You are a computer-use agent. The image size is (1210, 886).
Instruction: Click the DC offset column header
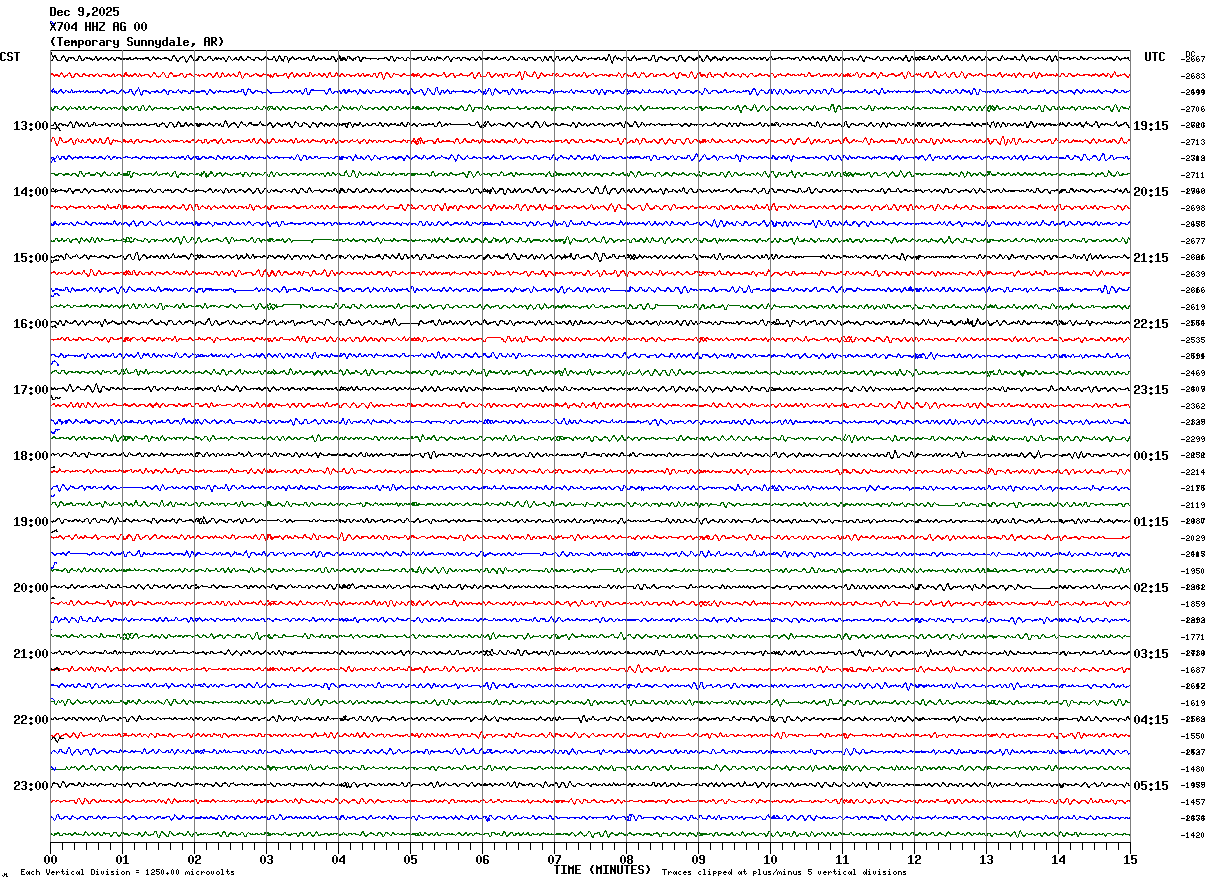click(x=1190, y=54)
